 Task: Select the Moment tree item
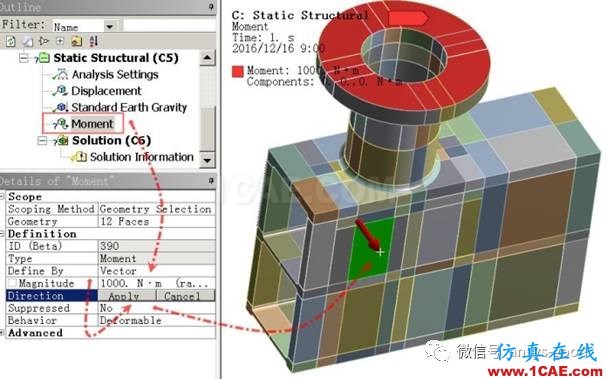[x=92, y=124]
